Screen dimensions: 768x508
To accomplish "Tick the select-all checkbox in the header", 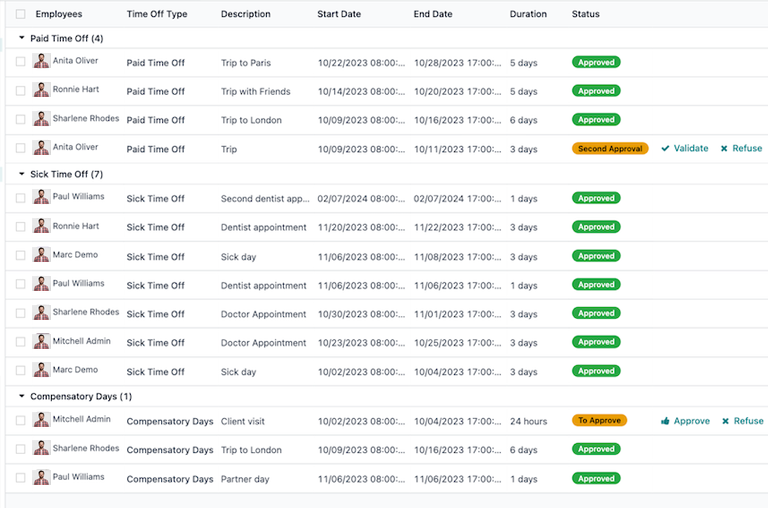I will coord(21,15).
